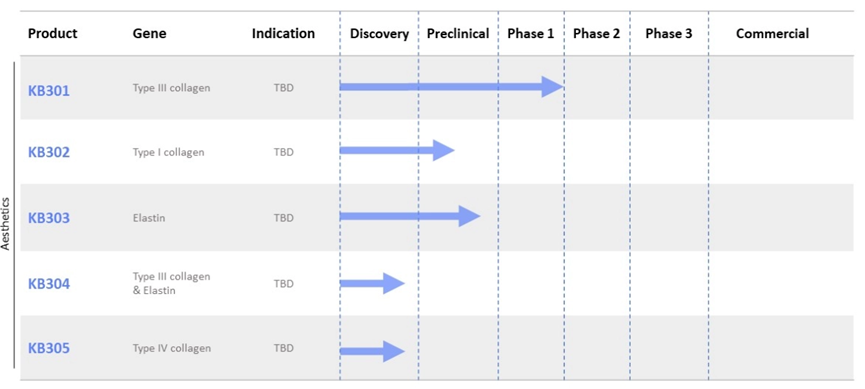Select the Elastin gene cell
The image size is (865, 389).
[x=149, y=218]
